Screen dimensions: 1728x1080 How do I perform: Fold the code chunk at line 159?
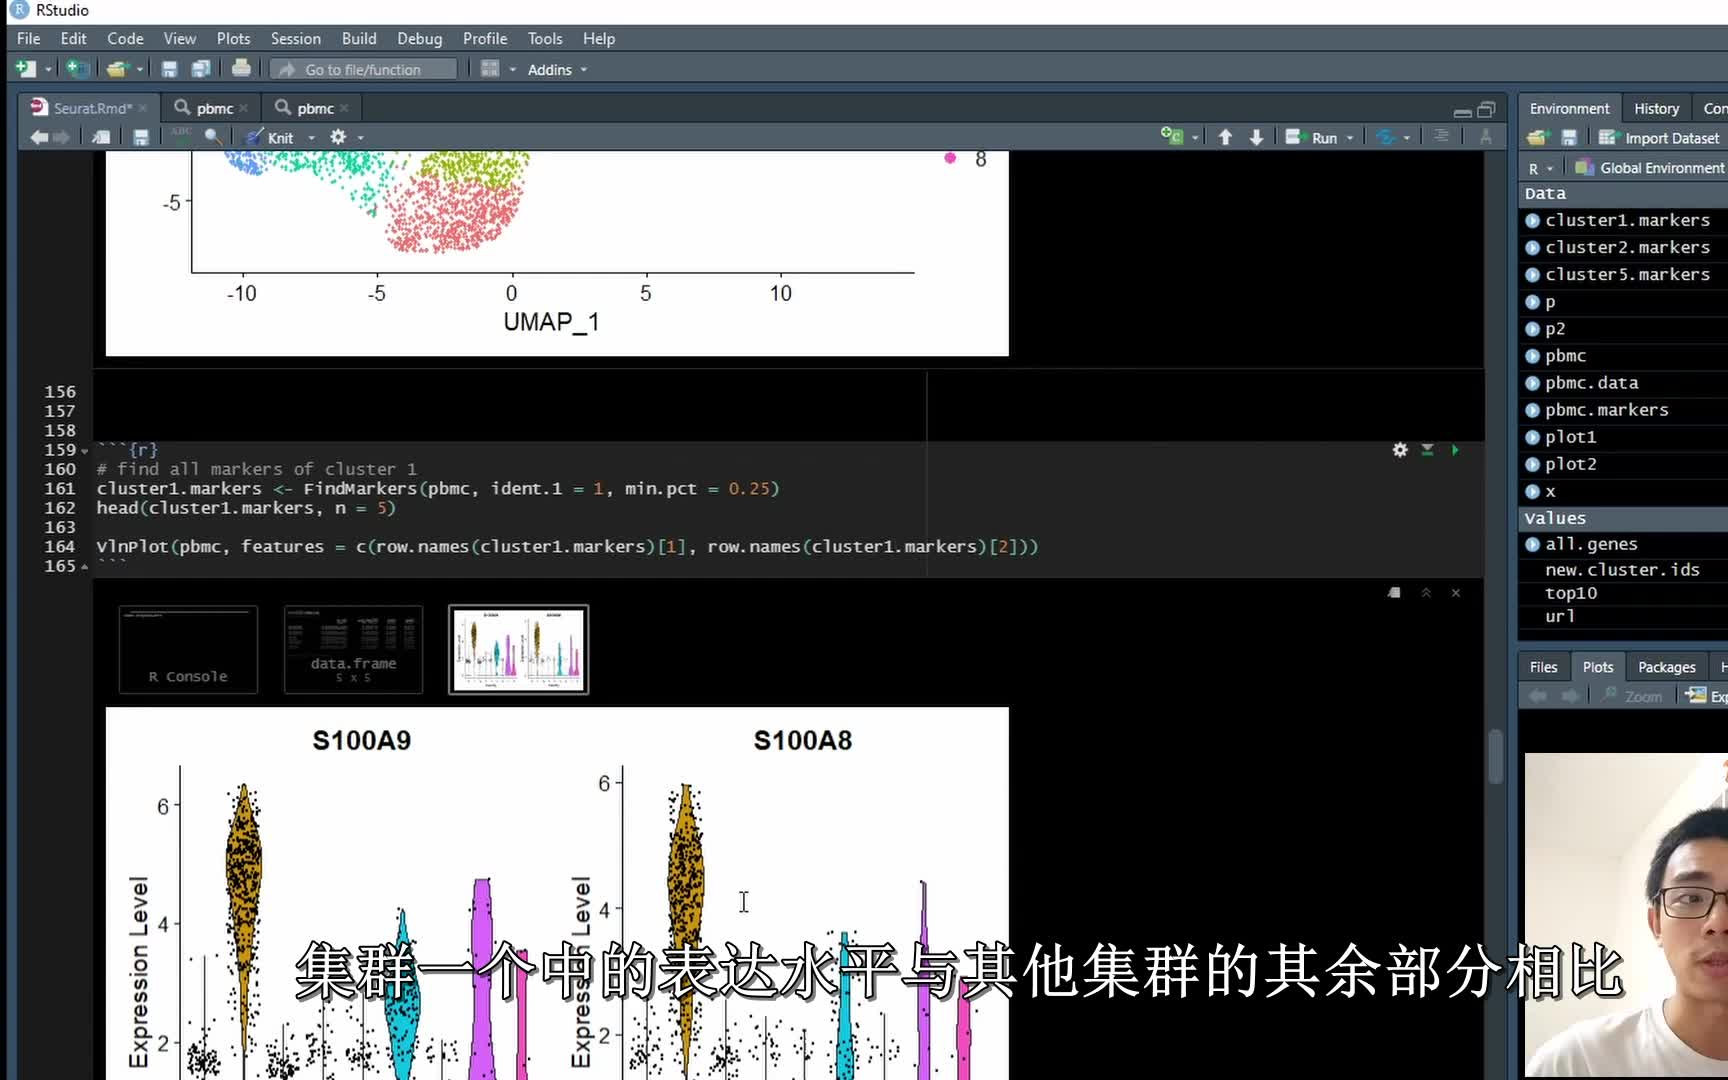[84, 451]
